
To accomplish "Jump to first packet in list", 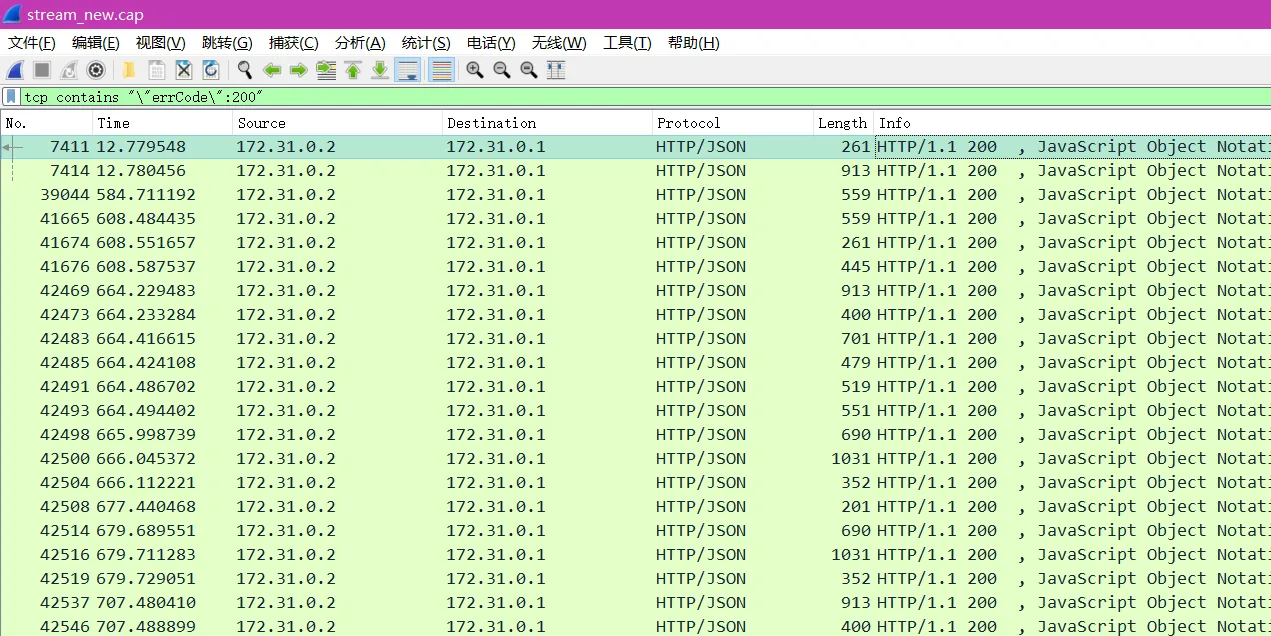I will pos(353,70).
